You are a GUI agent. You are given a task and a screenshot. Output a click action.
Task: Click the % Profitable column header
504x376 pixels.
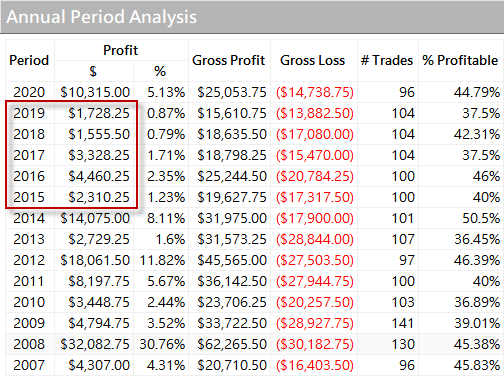coord(460,60)
